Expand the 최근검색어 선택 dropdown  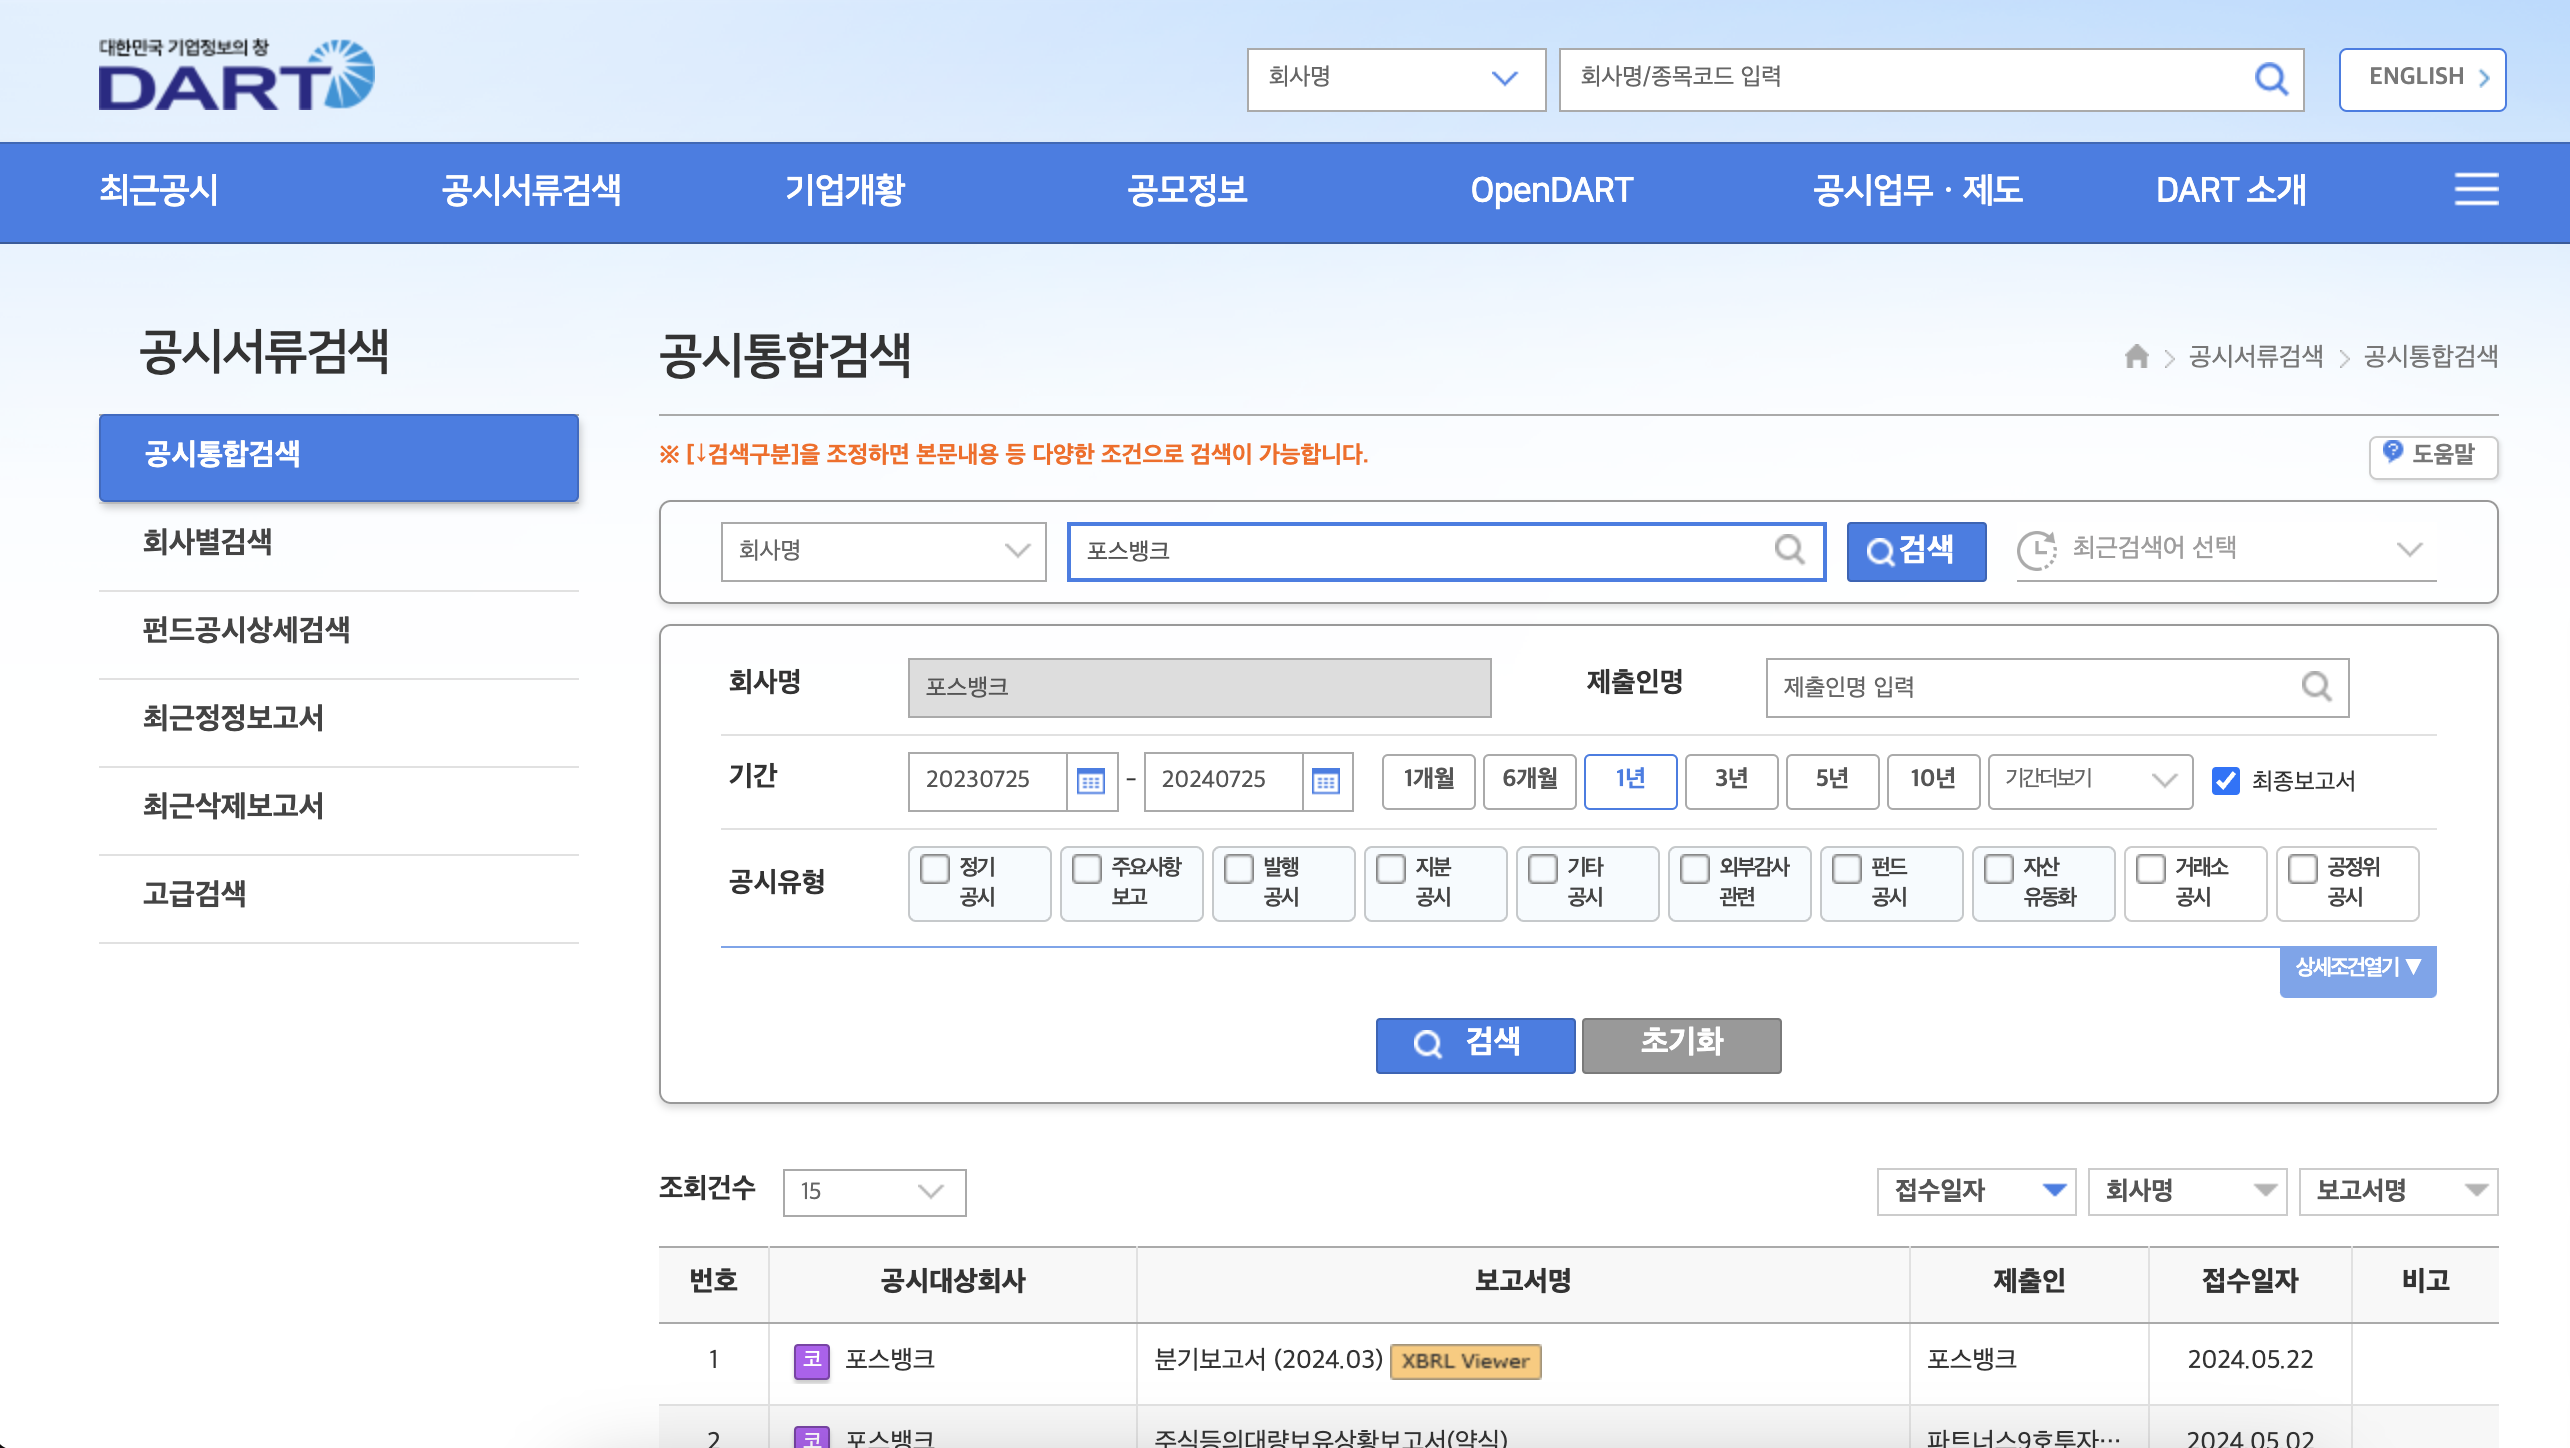coord(2226,549)
